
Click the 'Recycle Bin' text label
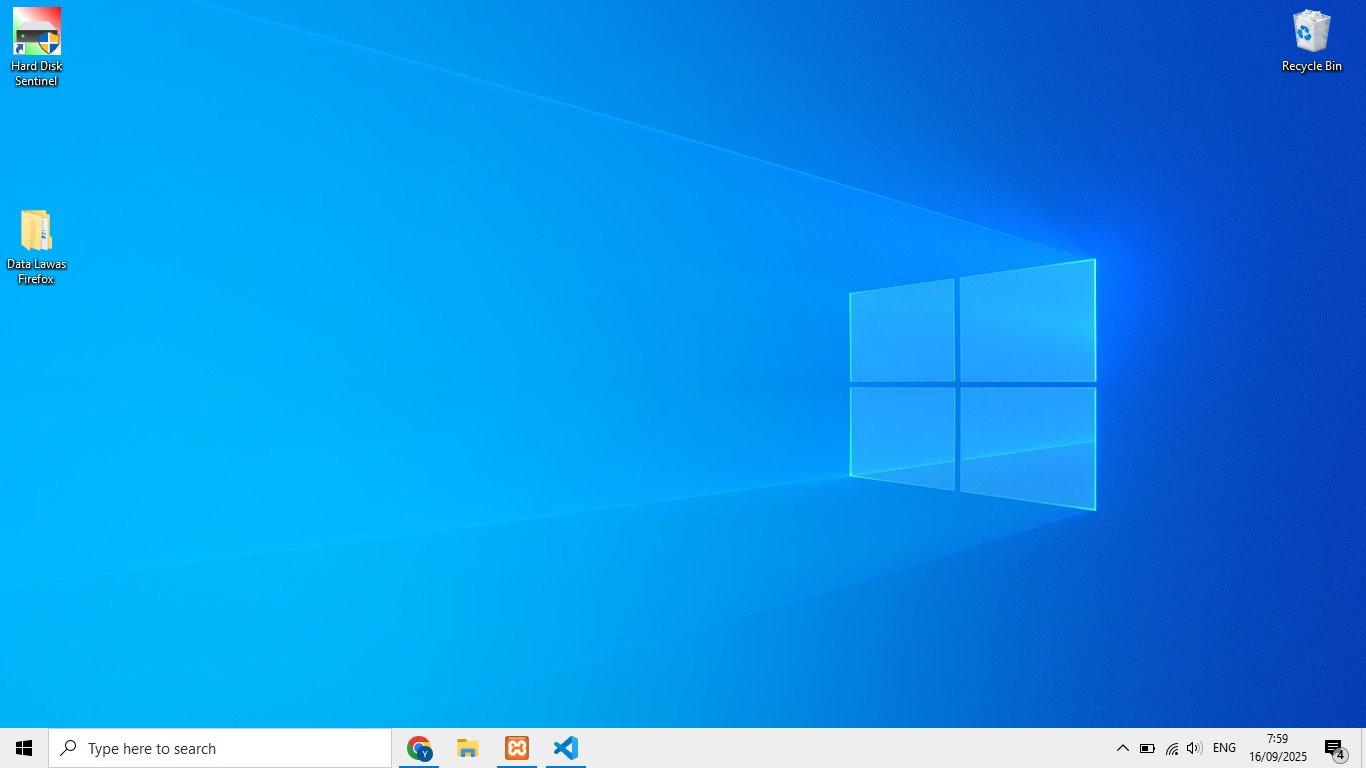pos(1311,67)
